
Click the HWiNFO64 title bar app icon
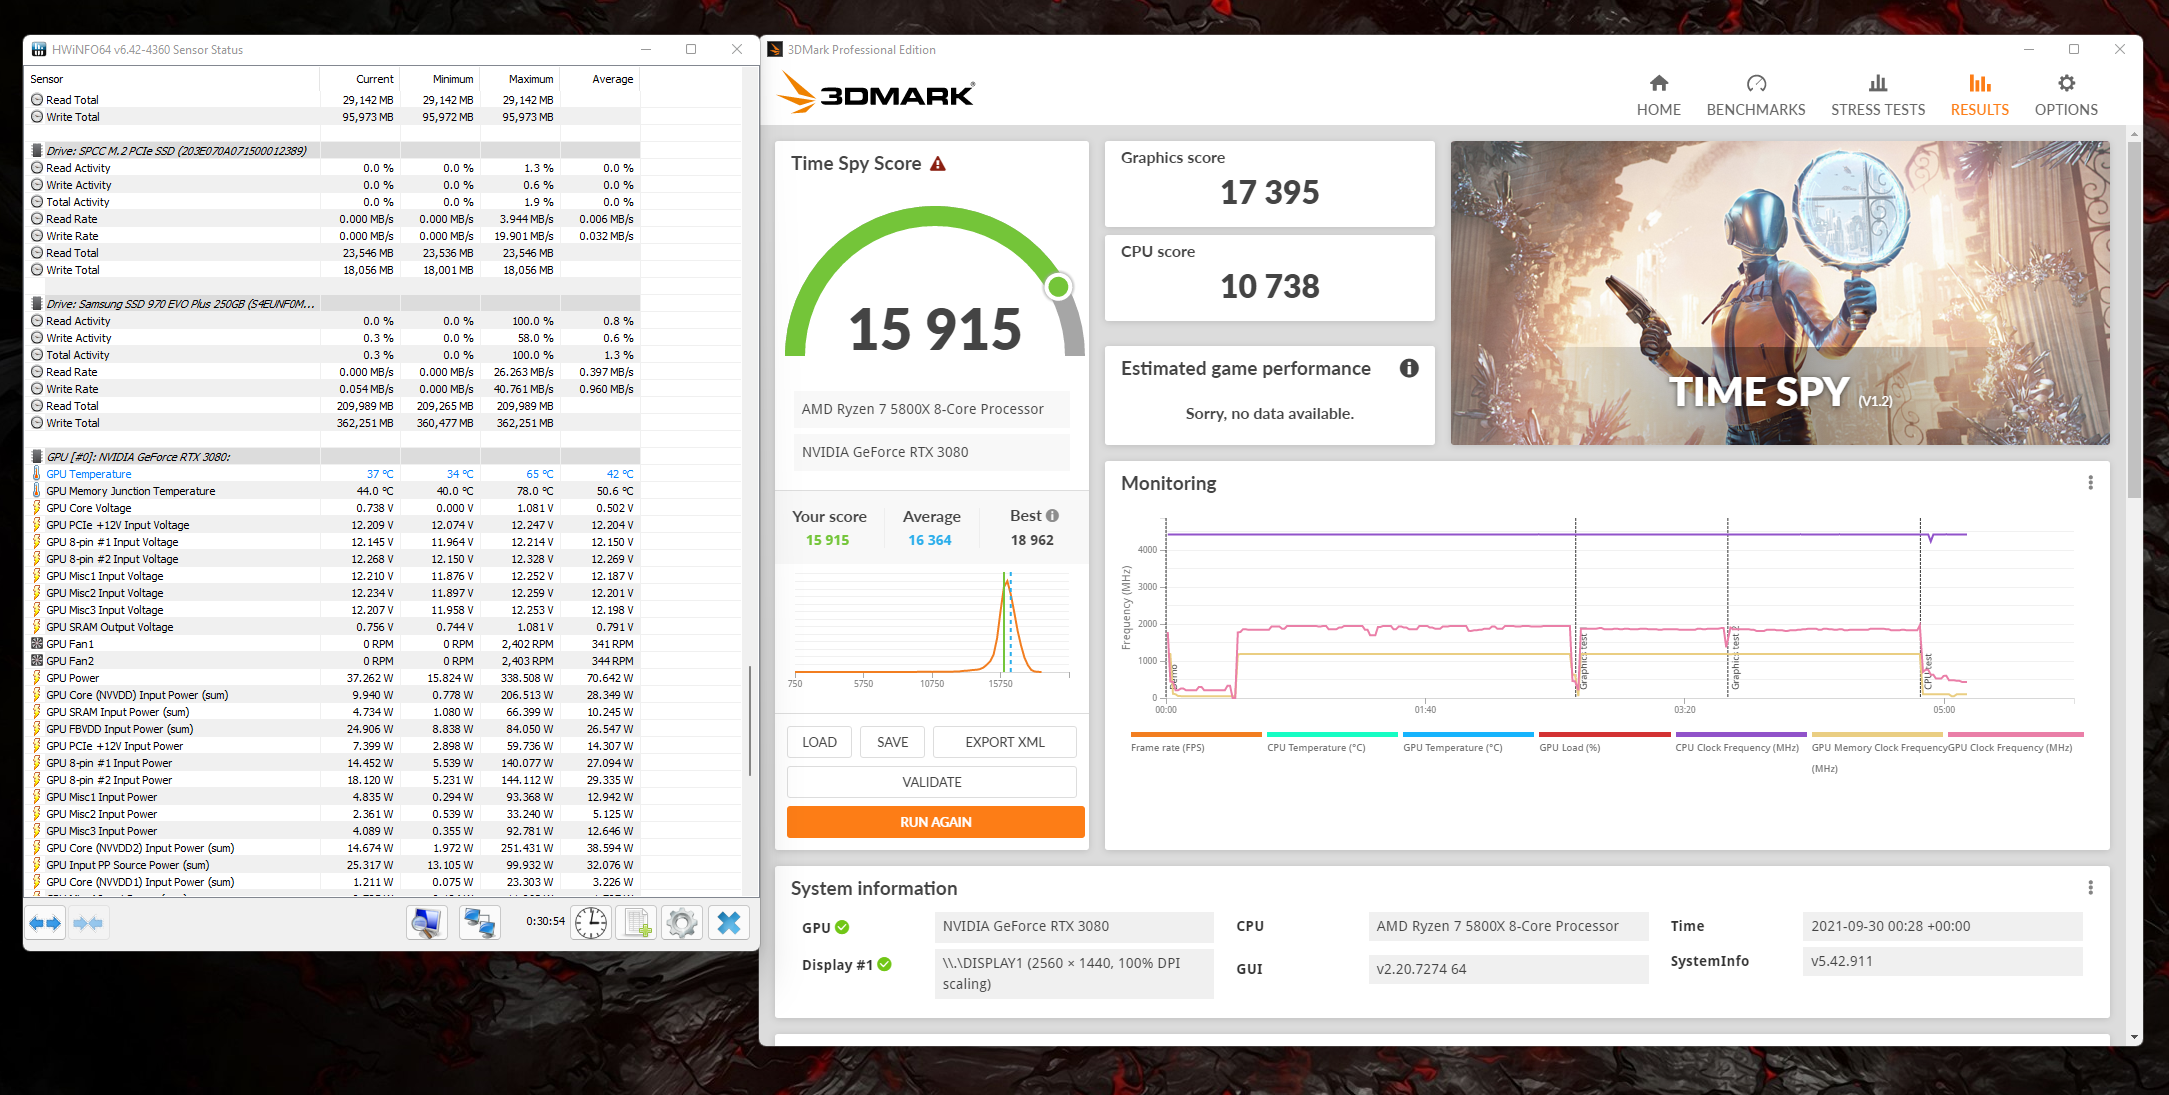[39, 49]
